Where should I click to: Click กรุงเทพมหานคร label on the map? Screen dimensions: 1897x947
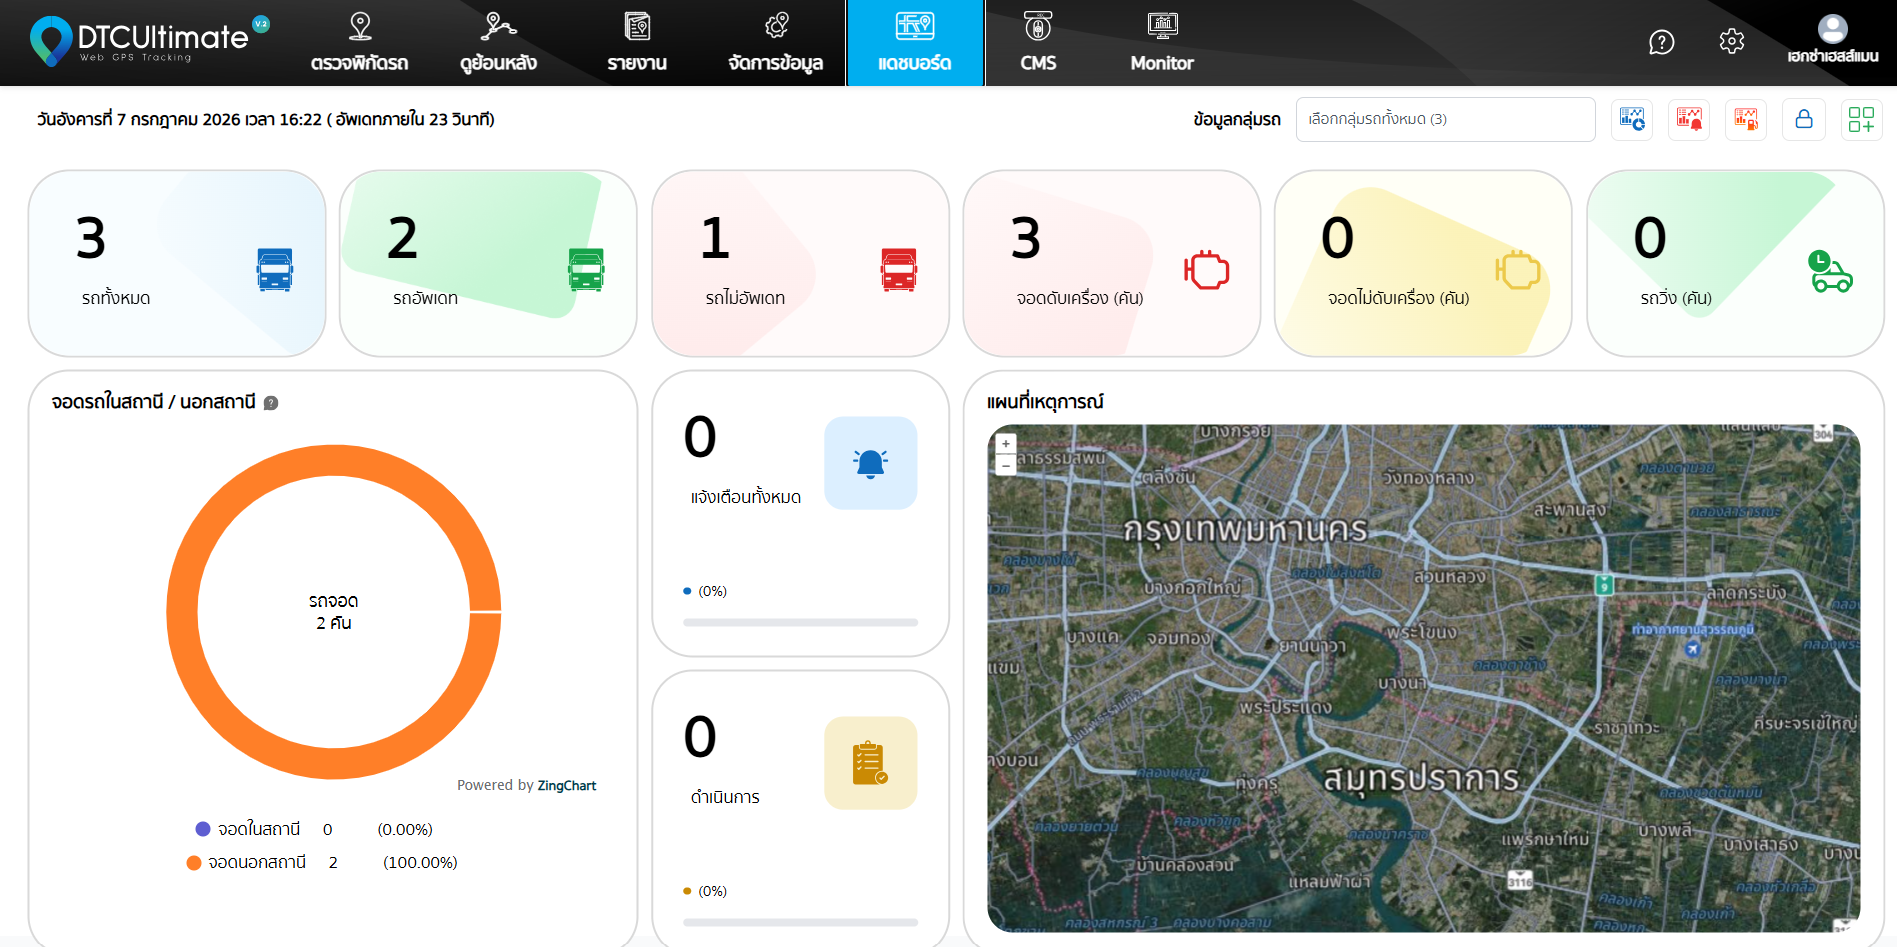pyautogui.click(x=1245, y=529)
